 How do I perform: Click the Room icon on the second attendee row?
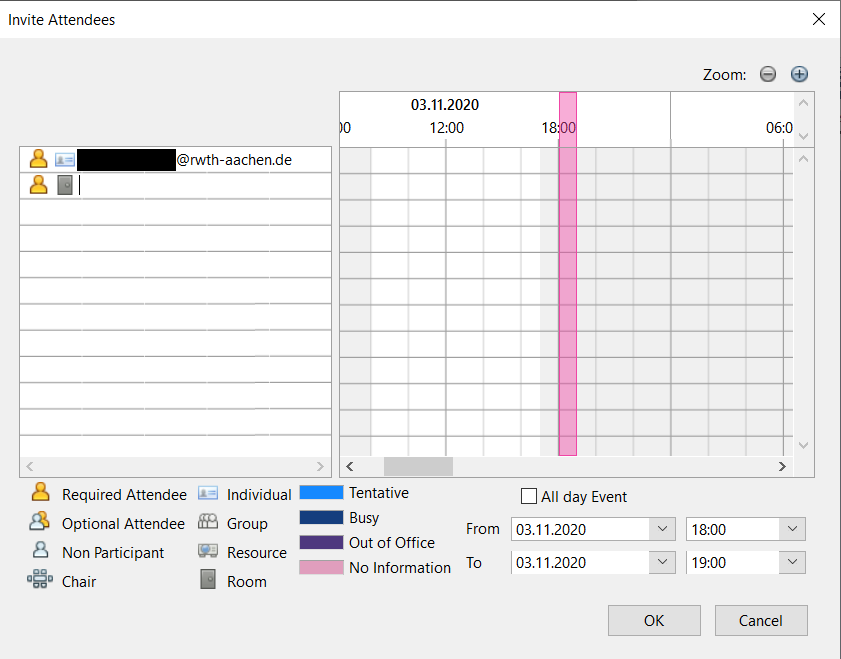coord(64,184)
